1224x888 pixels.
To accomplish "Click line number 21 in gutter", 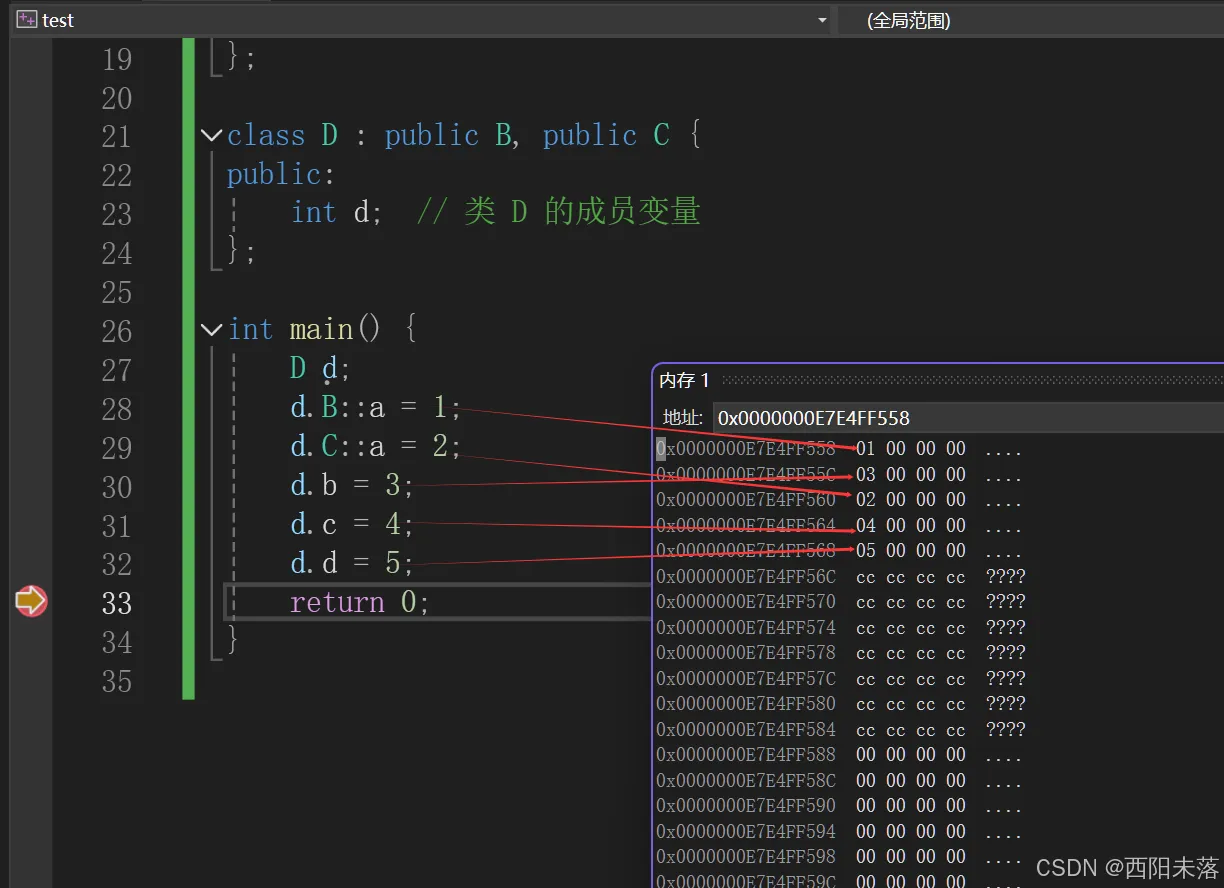I will [x=117, y=136].
